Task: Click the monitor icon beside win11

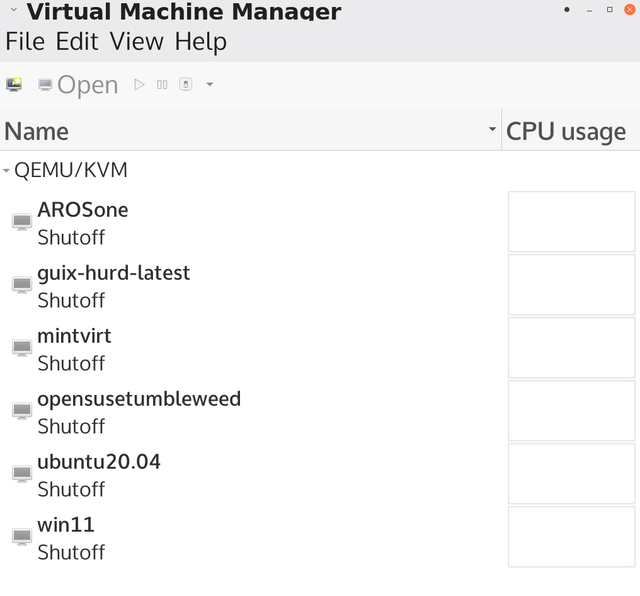Action: pos(22,536)
